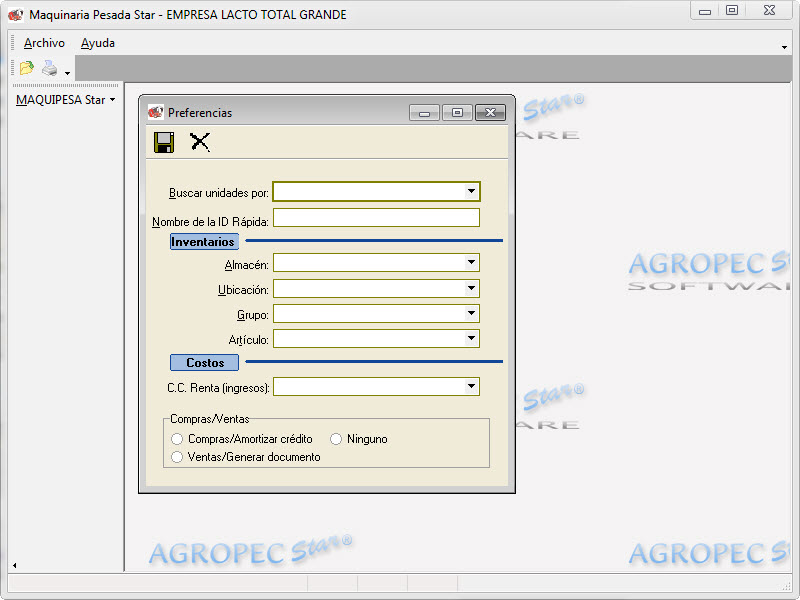Minimize the Maquinaria Pesada Star window

705,11
